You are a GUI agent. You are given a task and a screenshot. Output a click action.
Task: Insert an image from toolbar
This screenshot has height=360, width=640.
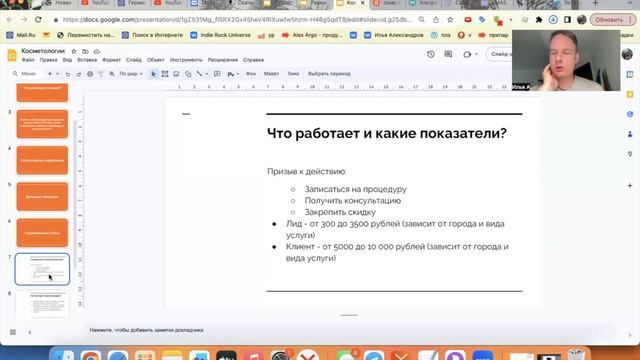tap(176, 74)
